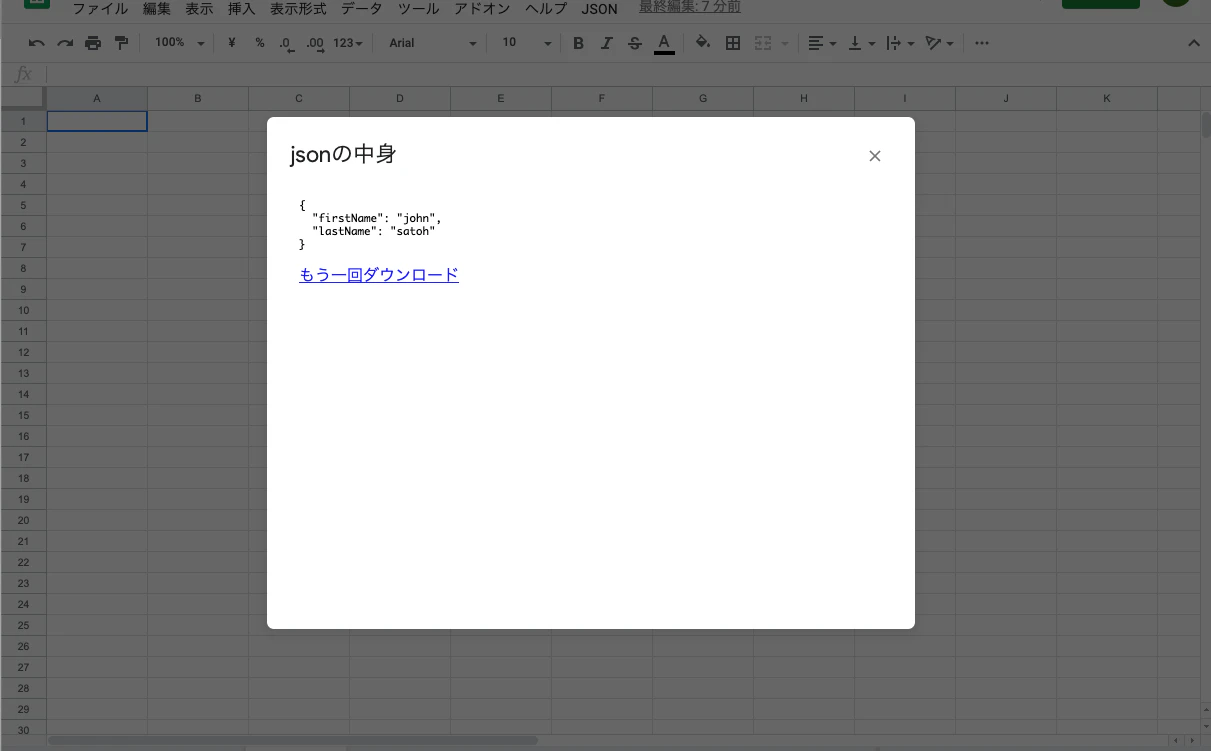
Task: Open the Arial font dropdown
Action: (432, 43)
